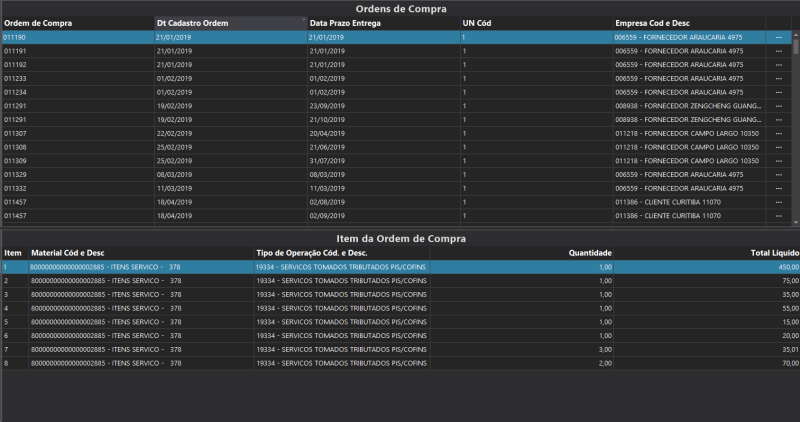800x422 pixels.
Task: Click FORNECEDOR ZENGCHENG cell due 23/09/2019
Action: [x=689, y=106]
